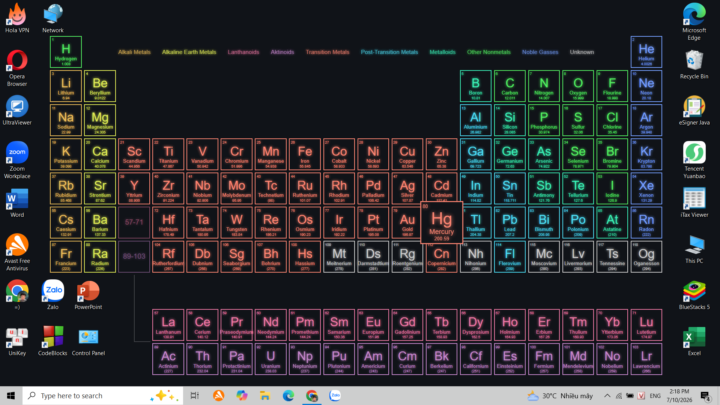Select the Recycle Bin icon

pyautogui.click(x=694, y=64)
